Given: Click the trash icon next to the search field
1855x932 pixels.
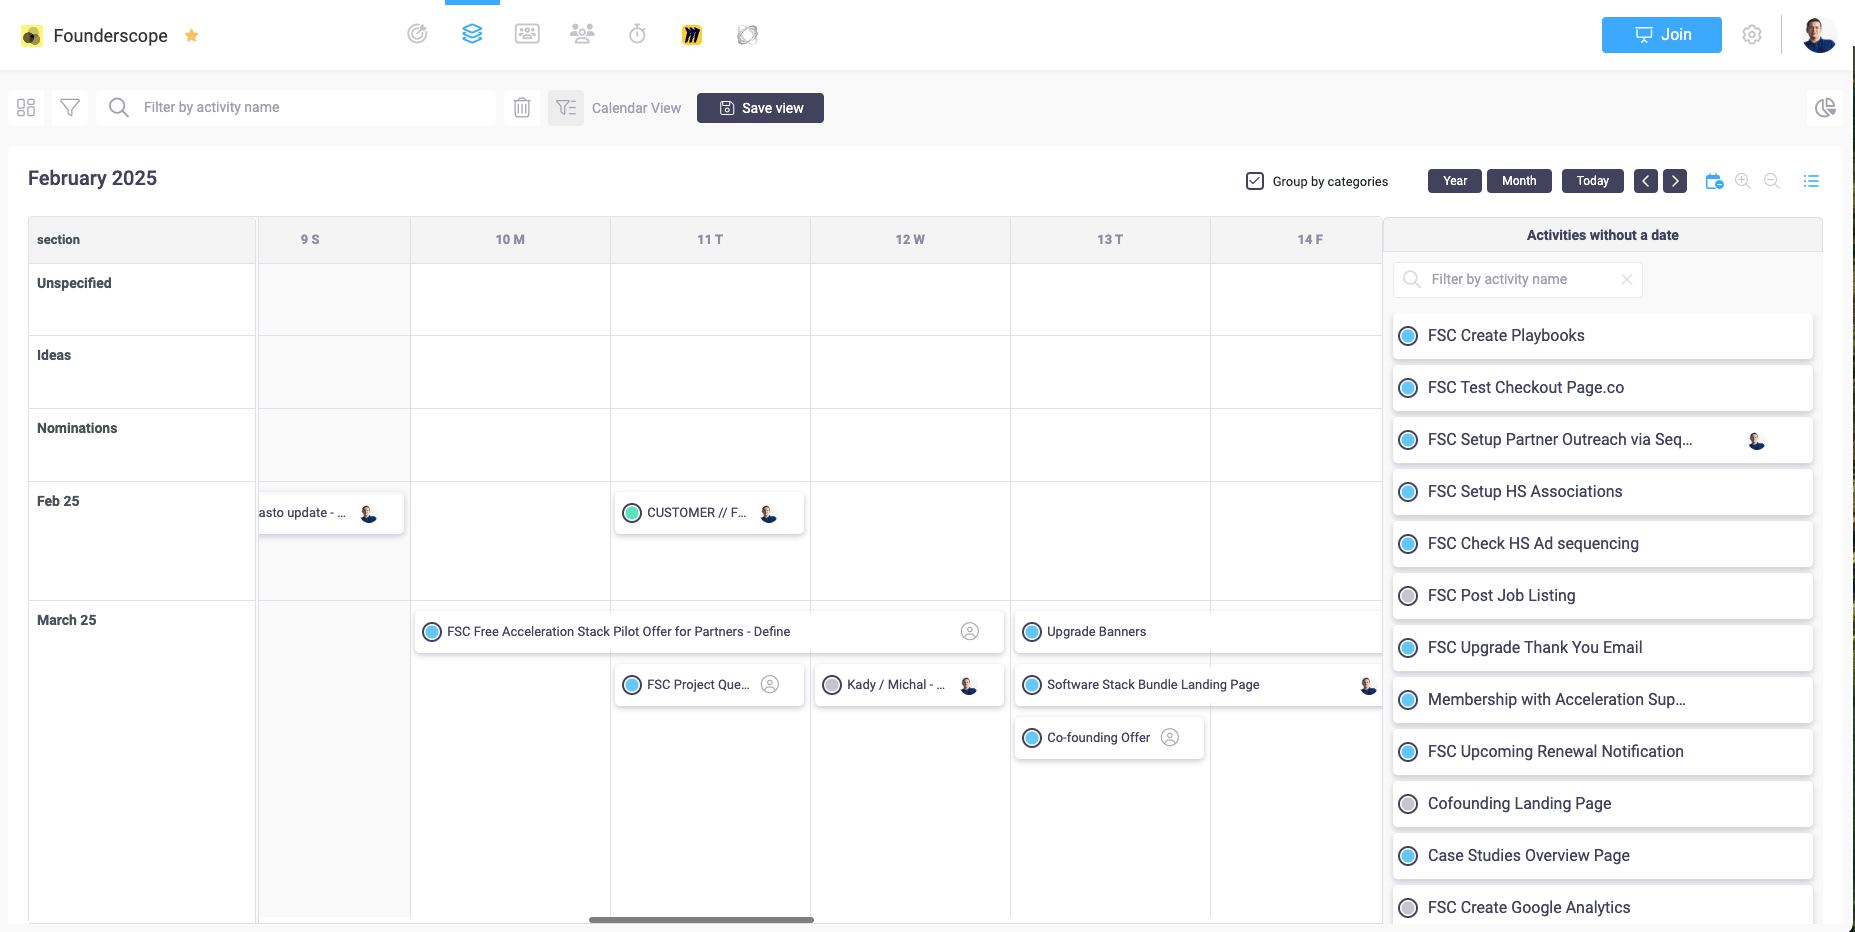Looking at the screenshot, I should tap(521, 107).
